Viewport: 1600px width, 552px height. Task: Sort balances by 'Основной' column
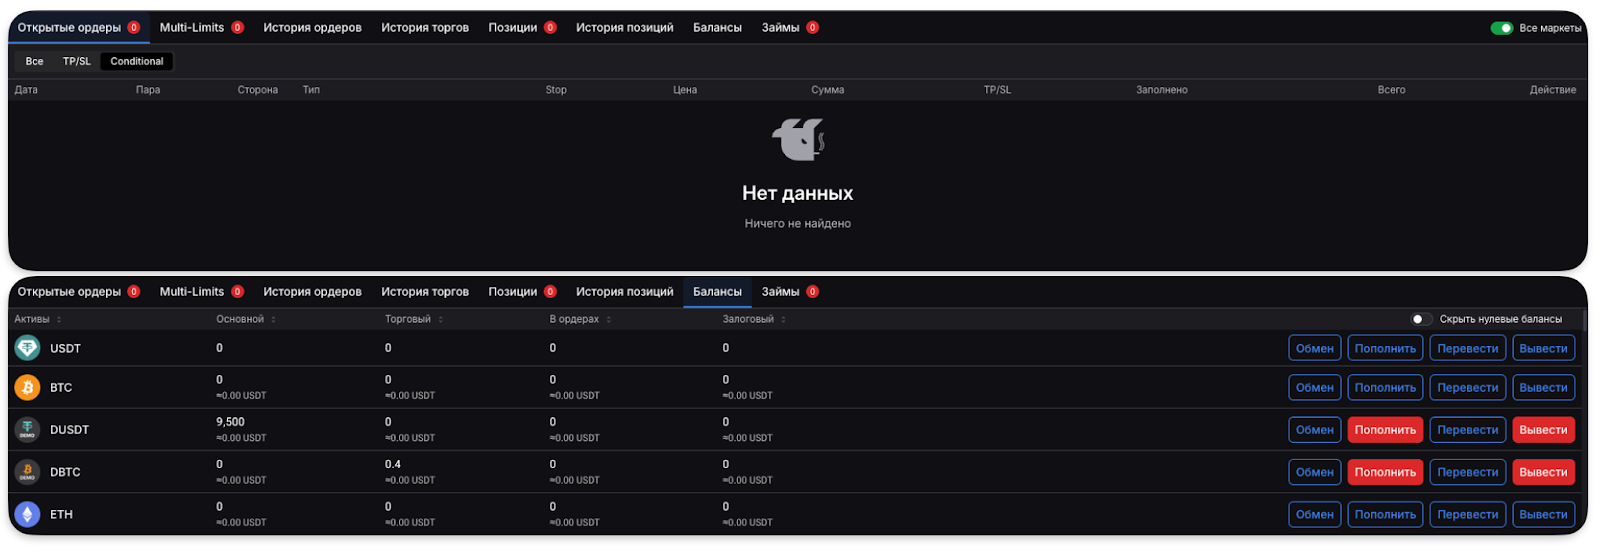245,319
